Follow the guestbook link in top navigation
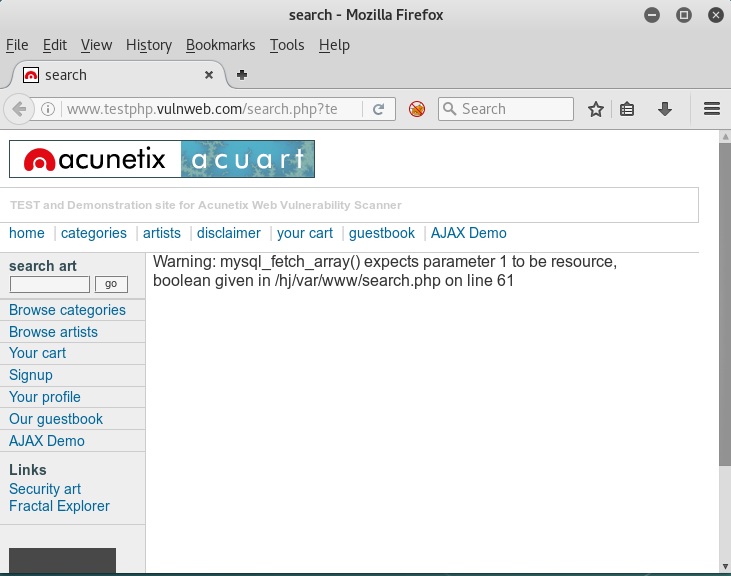The height and width of the screenshot is (576, 731). pyautogui.click(x=381, y=233)
